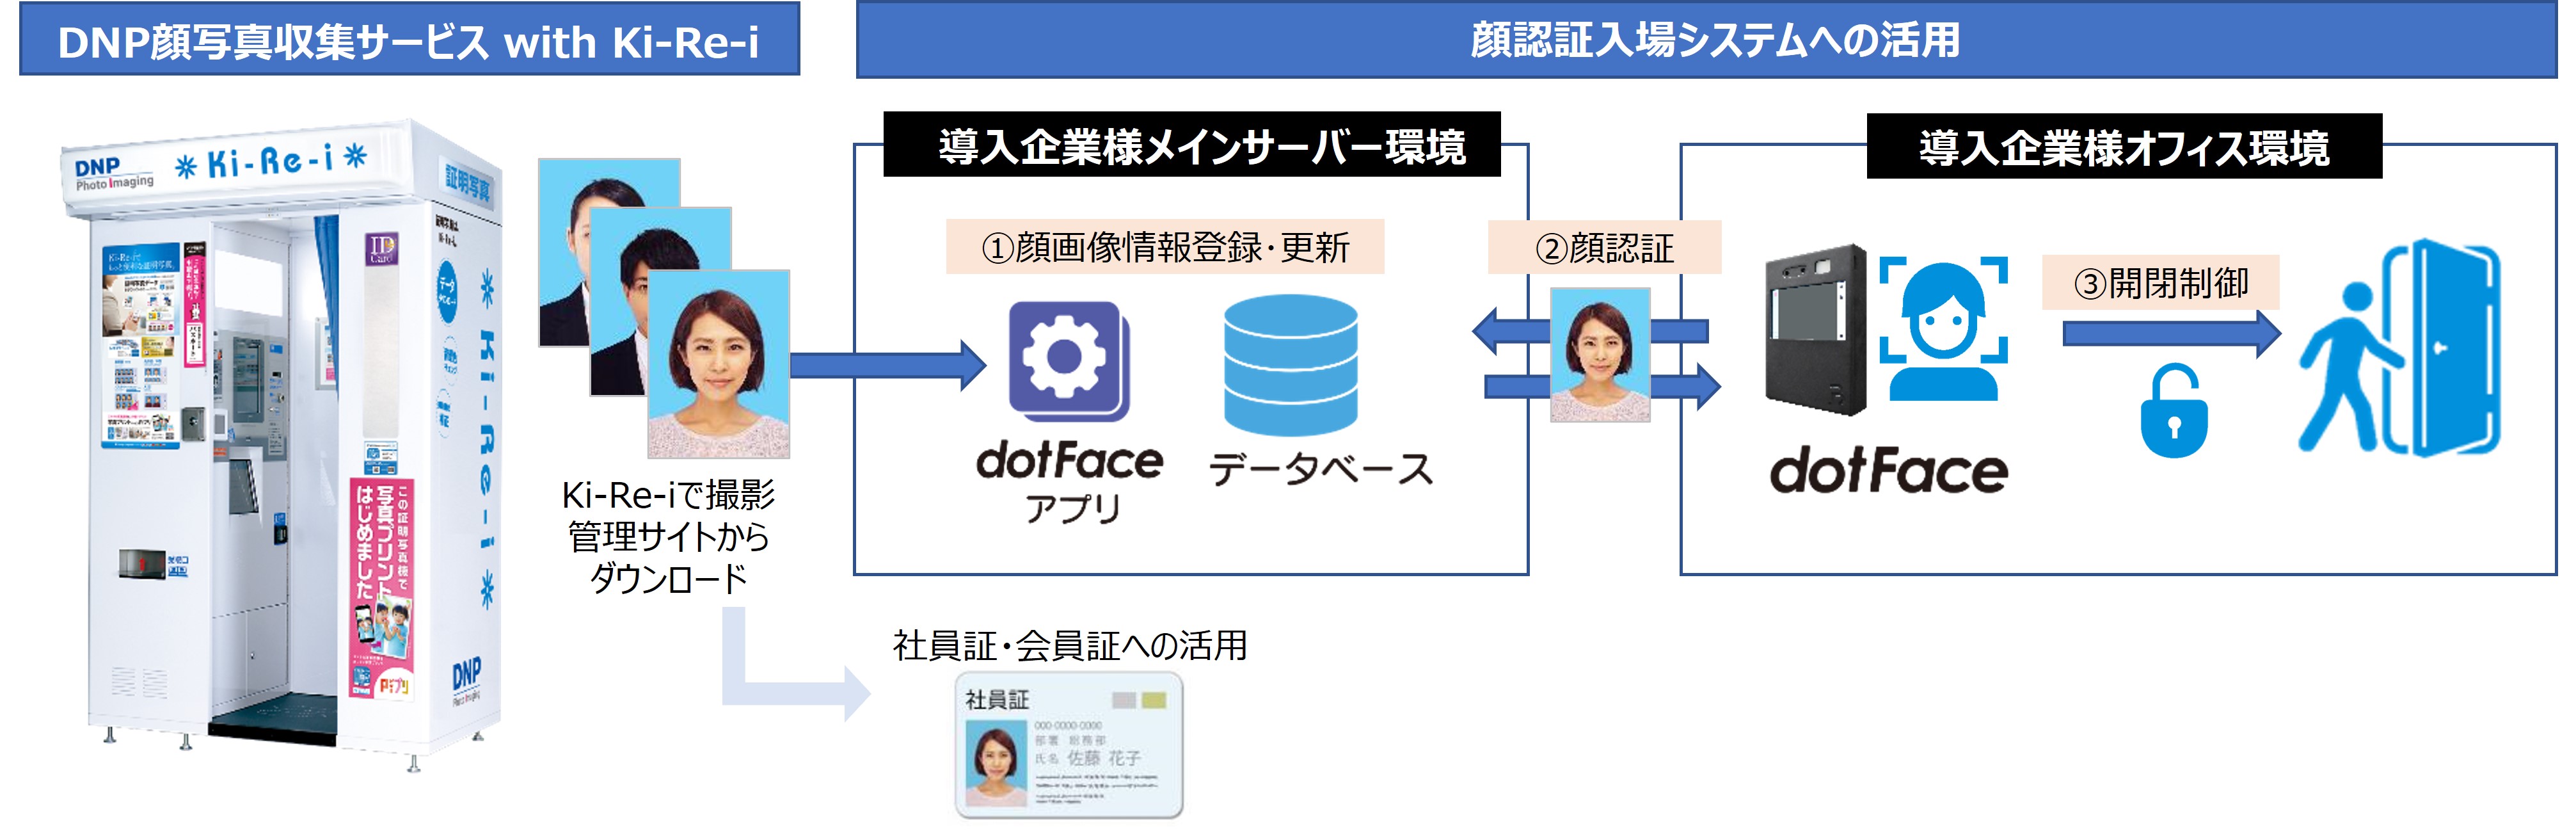Click the 導入企業様オフィス環境 title
Screen dimensions: 2576x838
pos(2124,147)
